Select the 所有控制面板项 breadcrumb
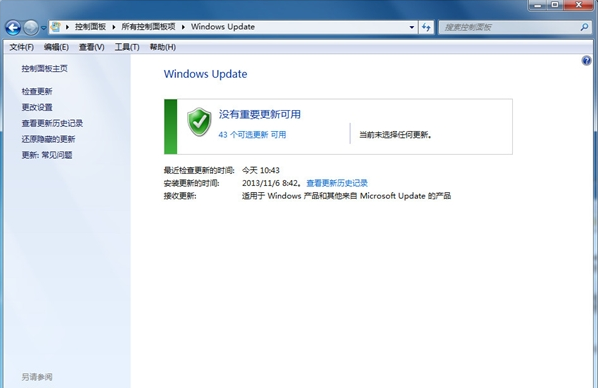Screen dimensions: 599x388 tap(148, 27)
